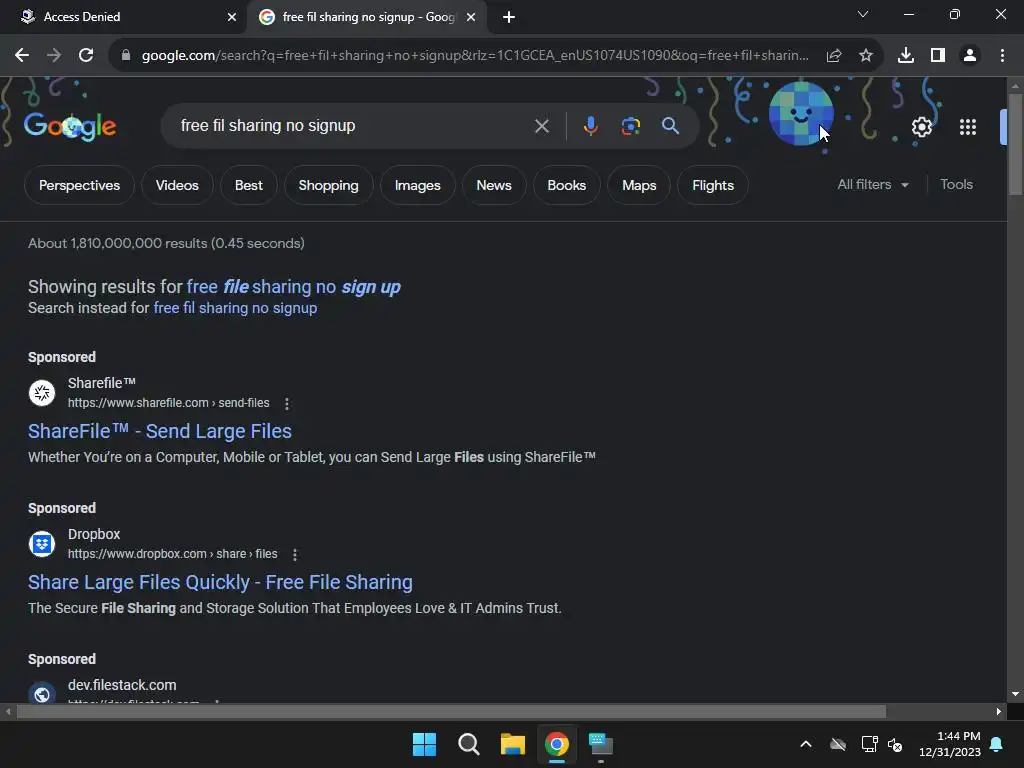
Task: Click dev.filestack.com sponsored listing
Action: click(122, 685)
